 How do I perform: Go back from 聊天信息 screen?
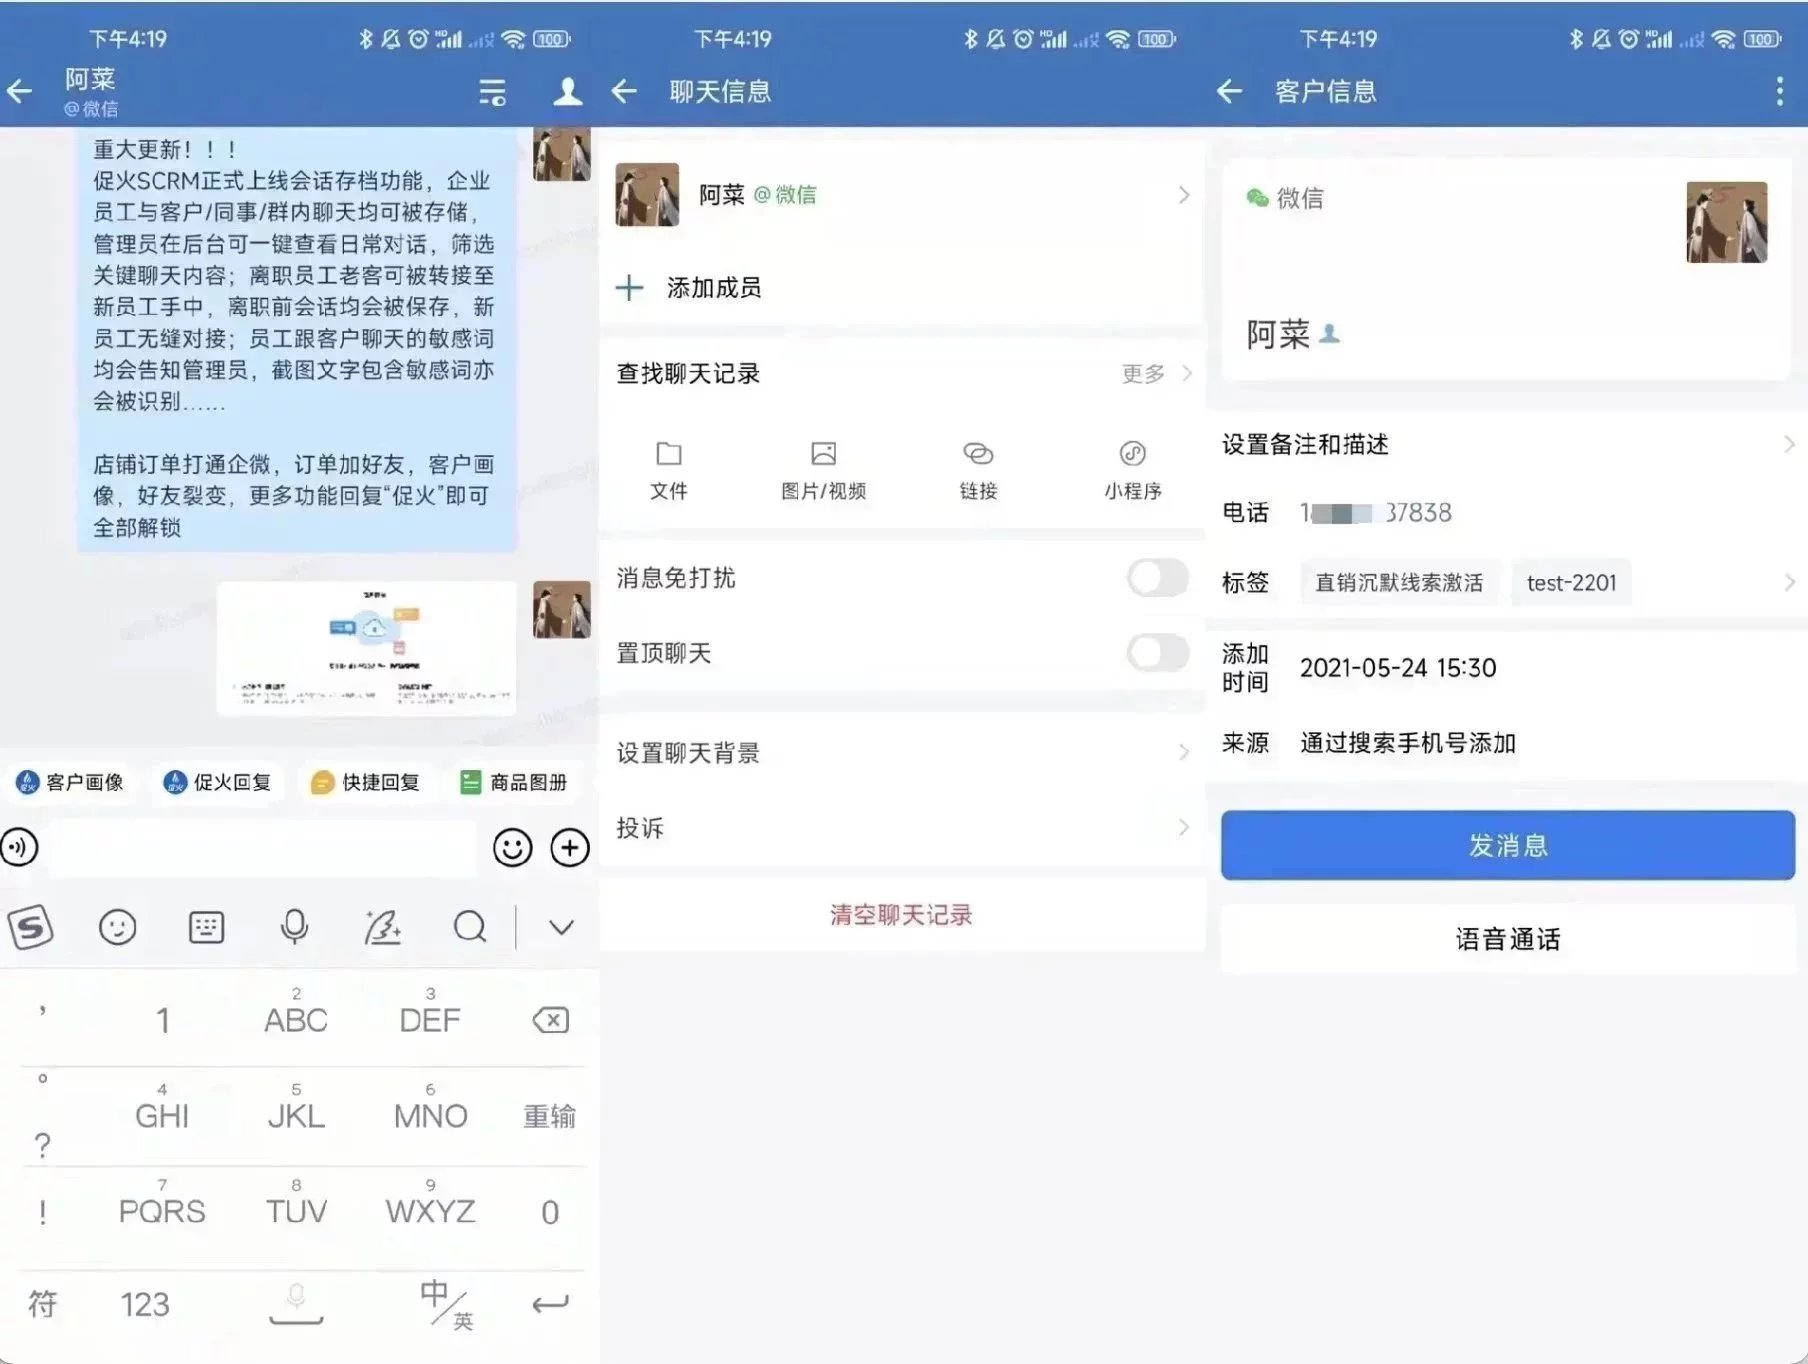624,92
